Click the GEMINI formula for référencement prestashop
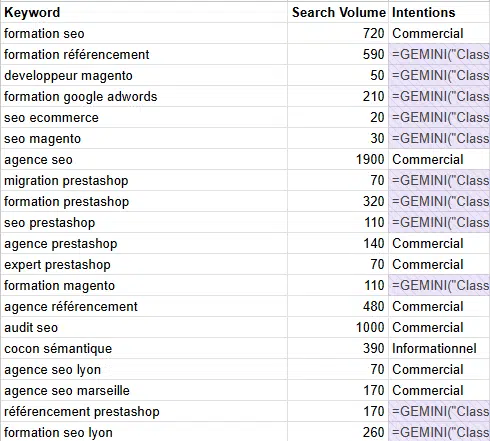The height and width of the screenshot is (441, 490). 439,411
